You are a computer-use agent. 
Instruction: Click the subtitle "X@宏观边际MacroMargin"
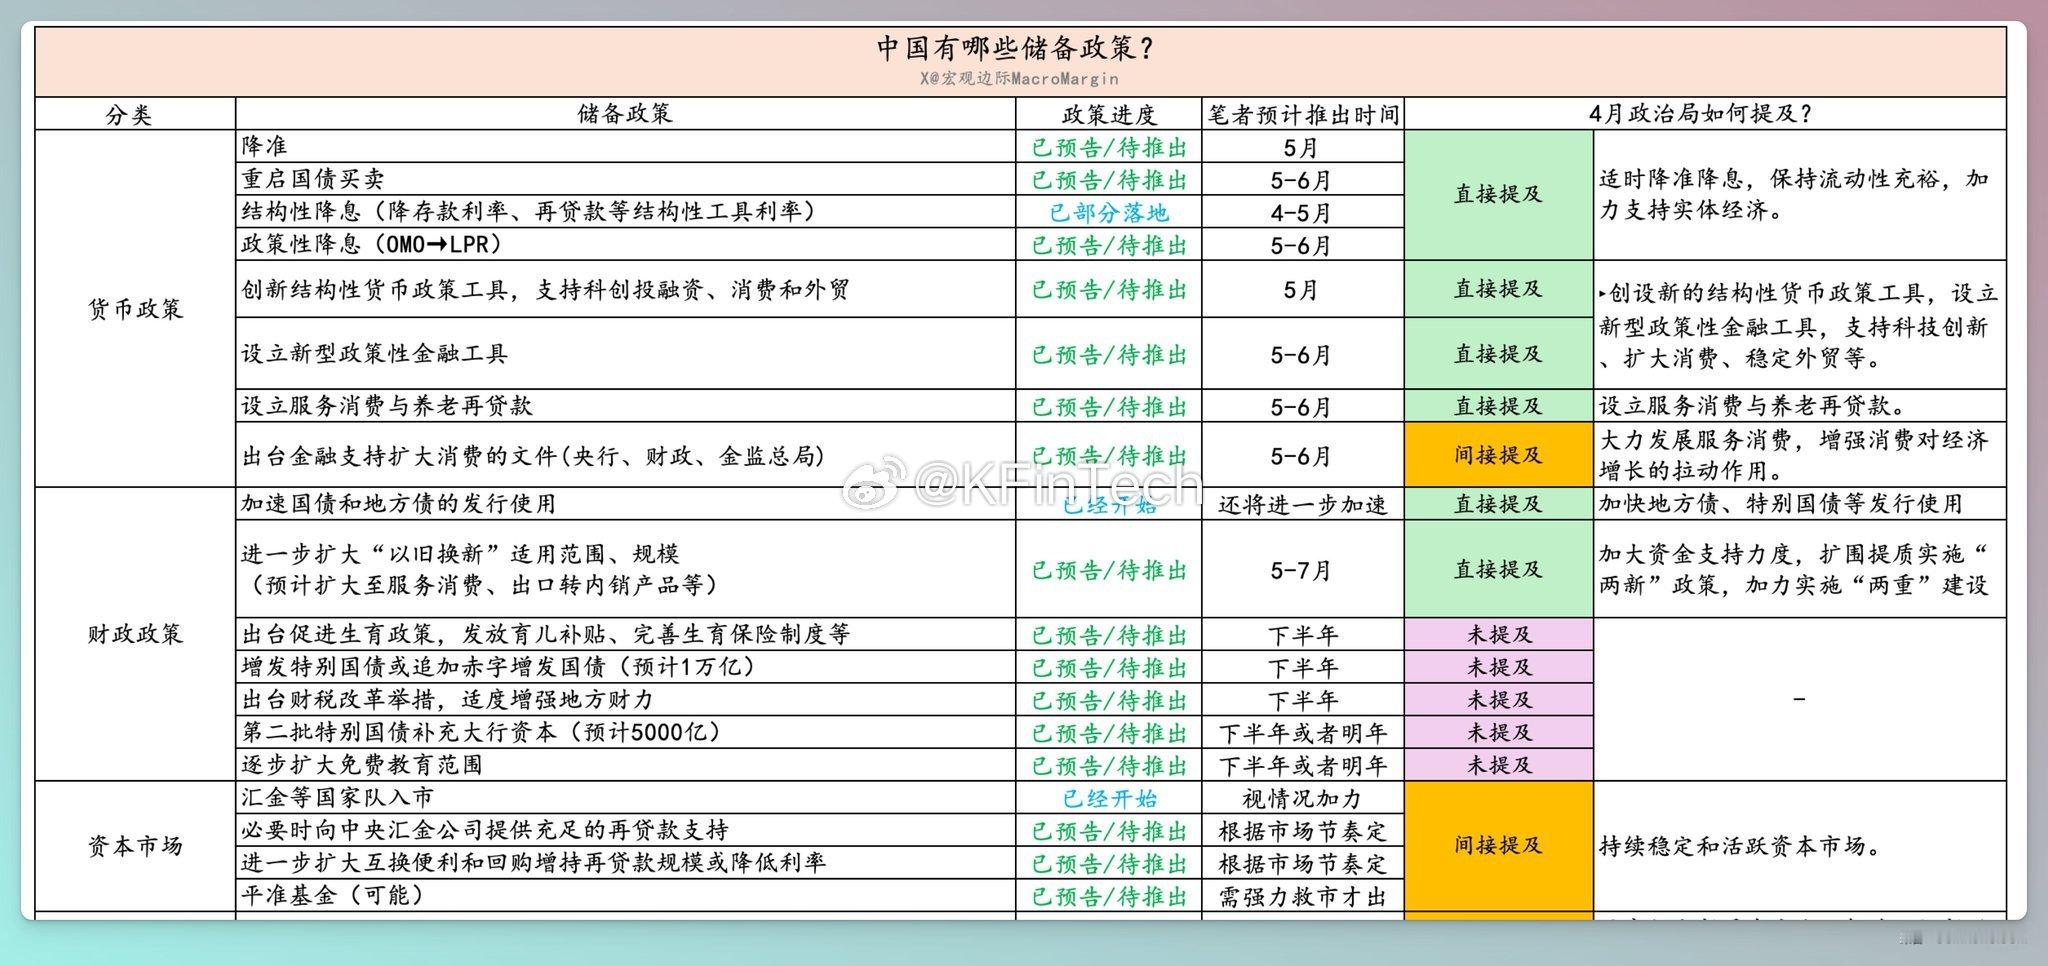(x=1019, y=78)
